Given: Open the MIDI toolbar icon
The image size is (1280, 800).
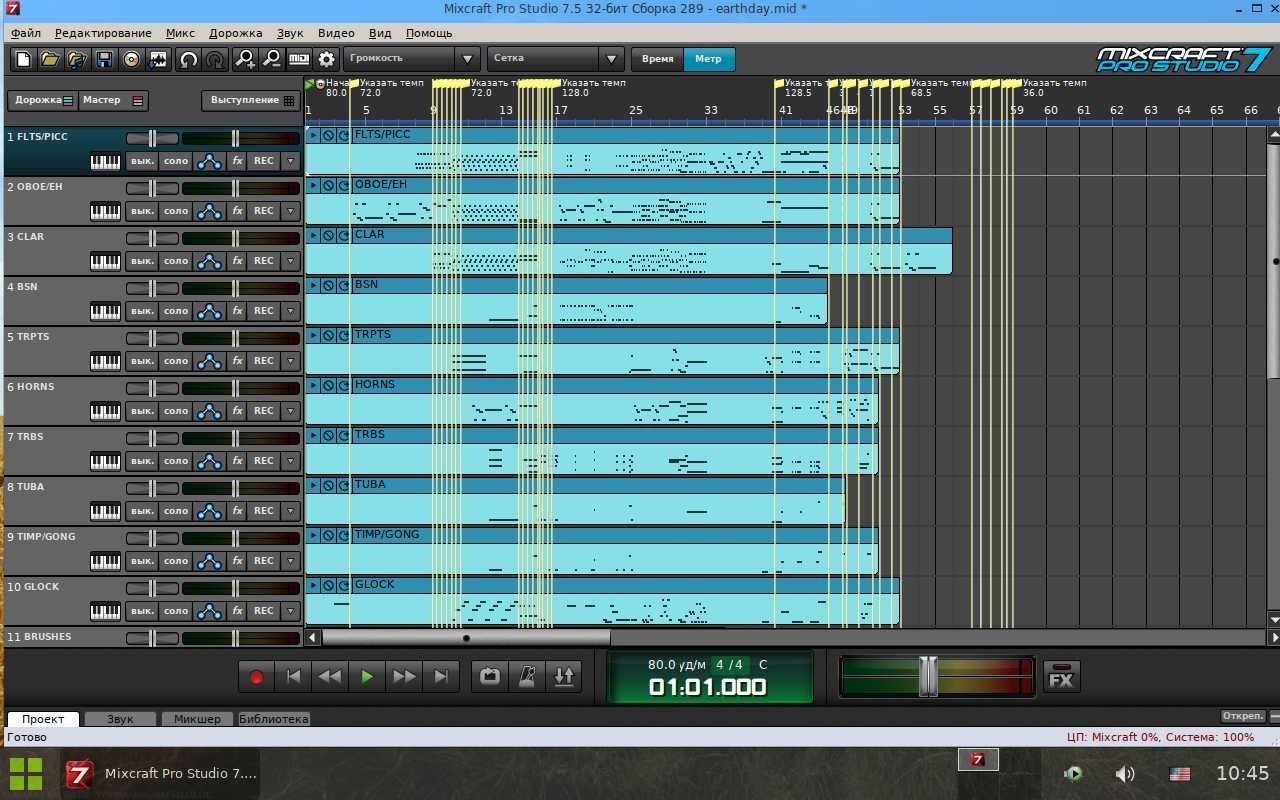Looking at the screenshot, I should click(299, 59).
